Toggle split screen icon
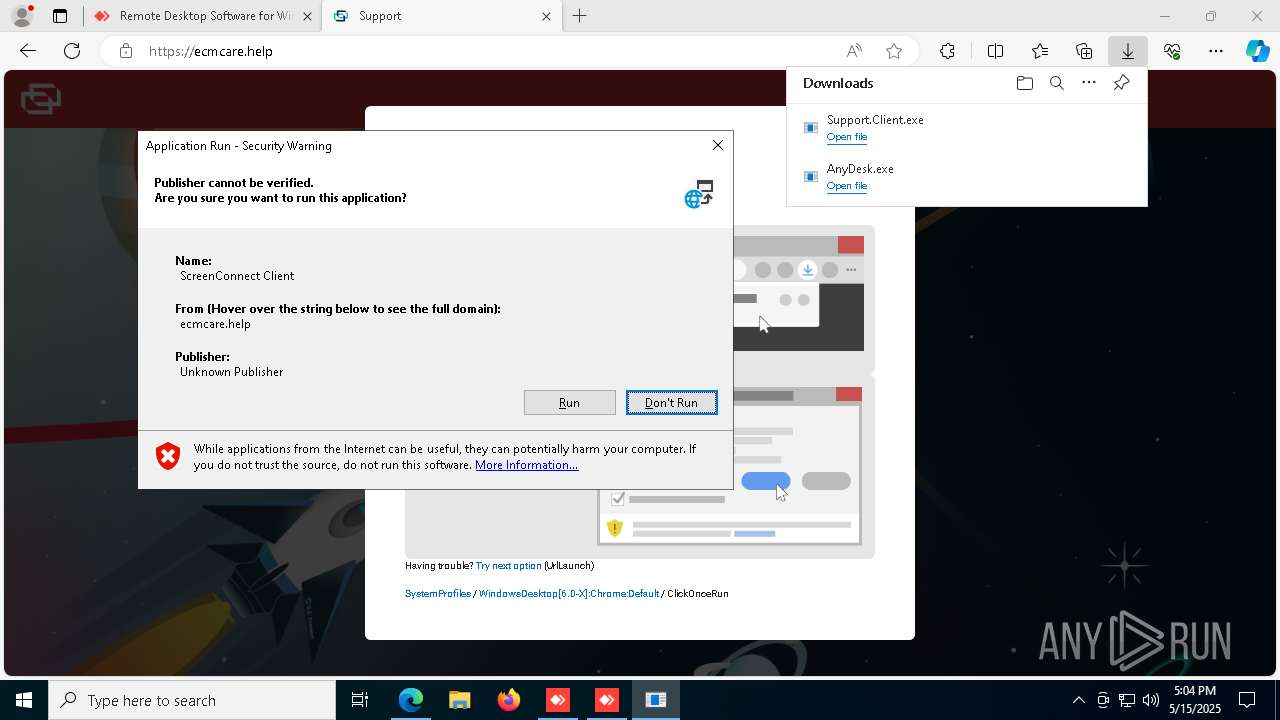The width and height of the screenshot is (1280, 720). pos(996,51)
